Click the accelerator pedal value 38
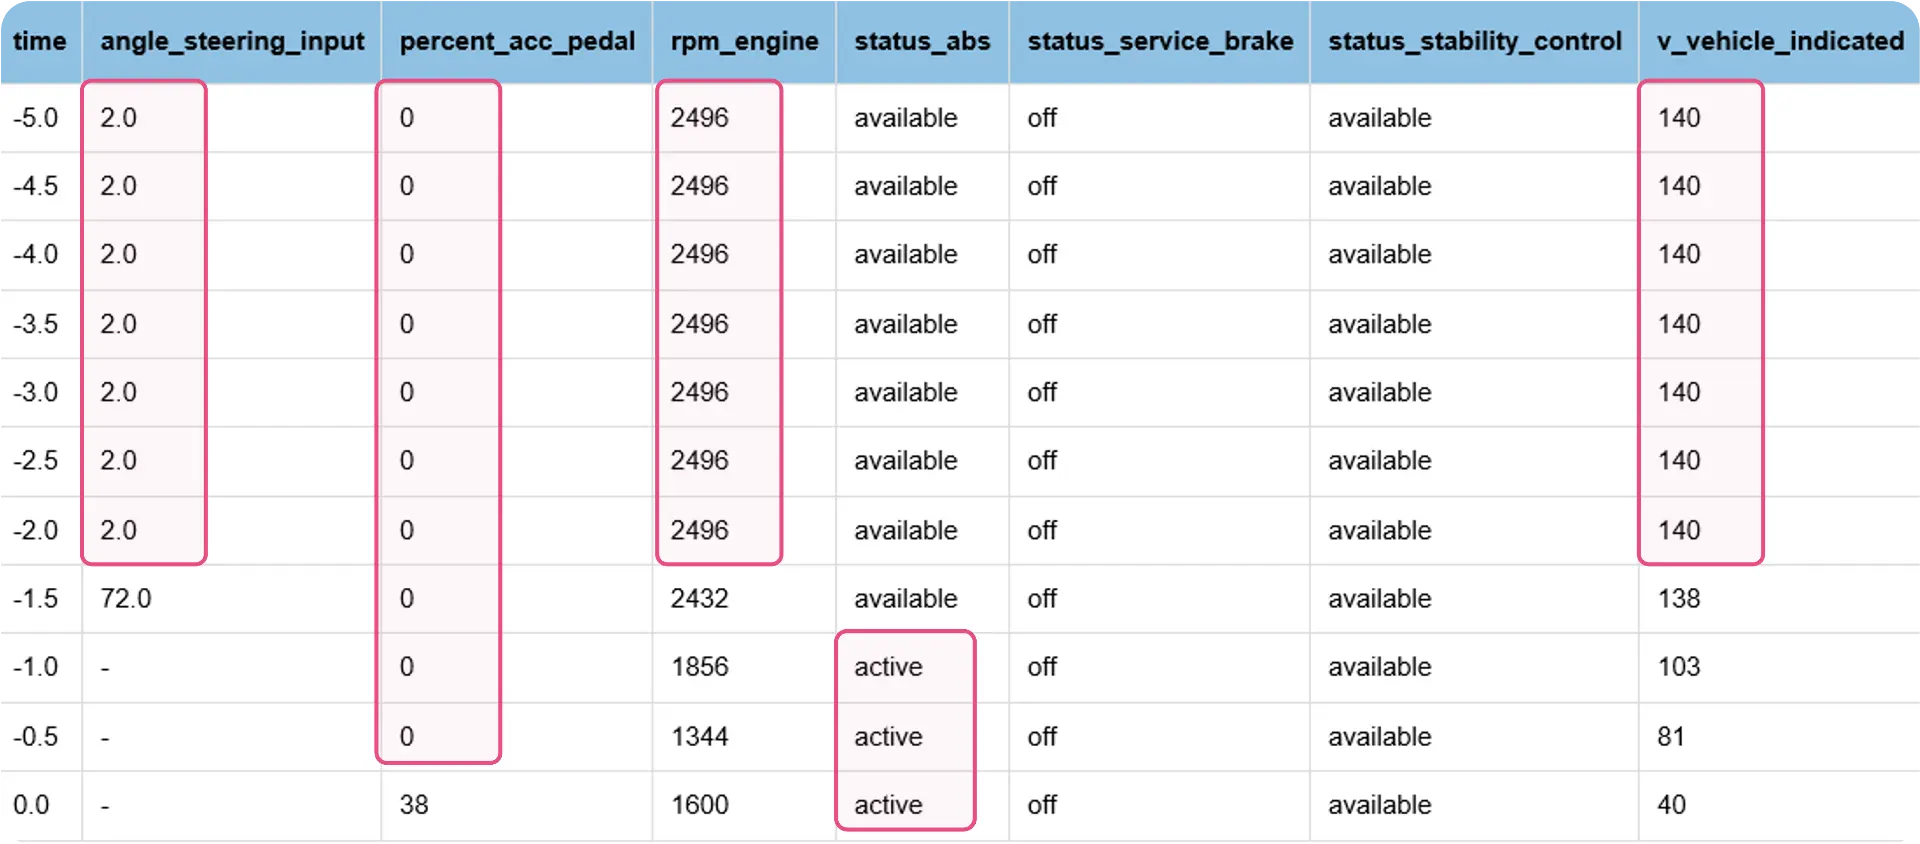The image size is (1920, 844). tap(414, 804)
